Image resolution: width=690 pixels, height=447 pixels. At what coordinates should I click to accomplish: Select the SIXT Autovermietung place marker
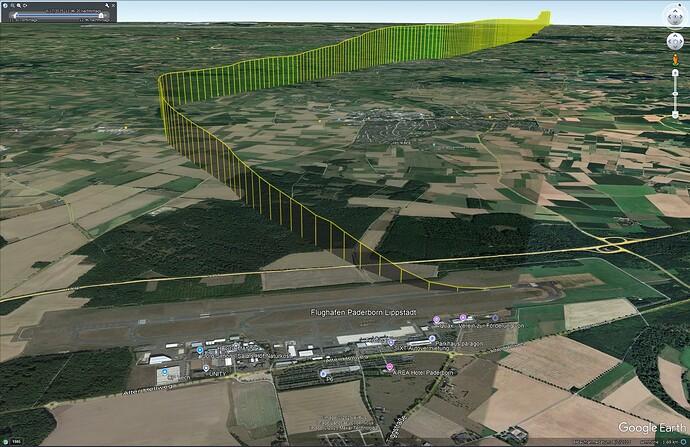click(x=391, y=343)
